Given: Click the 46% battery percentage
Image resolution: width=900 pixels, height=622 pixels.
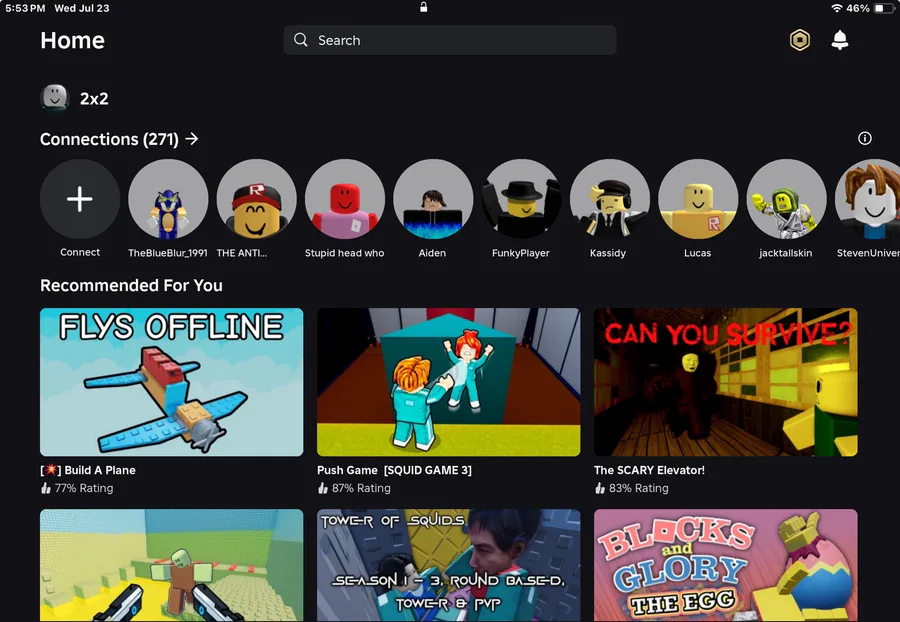Looking at the screenshot, I should pos(858,8).
